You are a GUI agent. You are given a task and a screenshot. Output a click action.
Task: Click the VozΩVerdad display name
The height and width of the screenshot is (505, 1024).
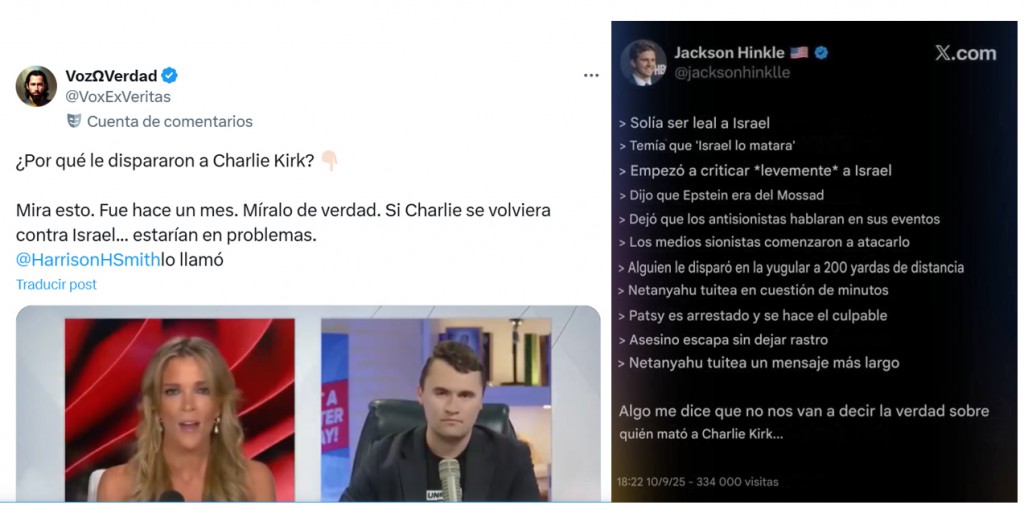point(112,76)
